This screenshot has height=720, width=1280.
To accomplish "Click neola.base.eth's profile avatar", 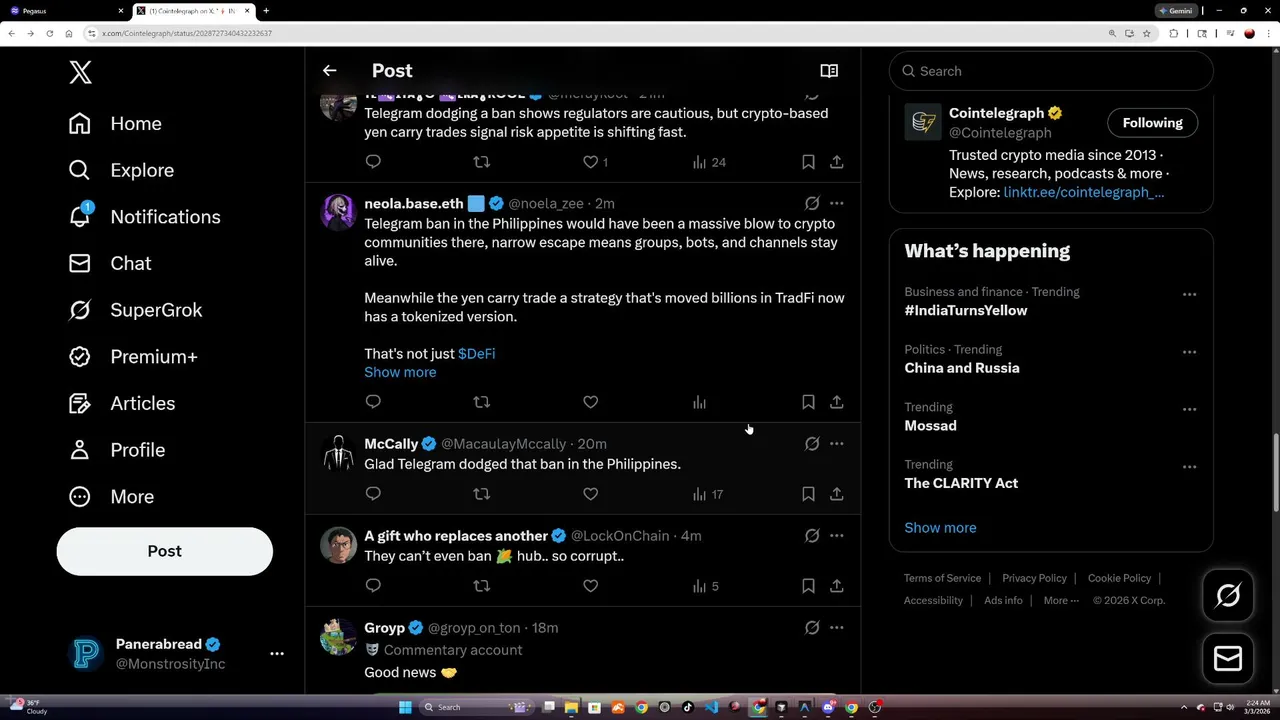I will [x=338, y=212].
